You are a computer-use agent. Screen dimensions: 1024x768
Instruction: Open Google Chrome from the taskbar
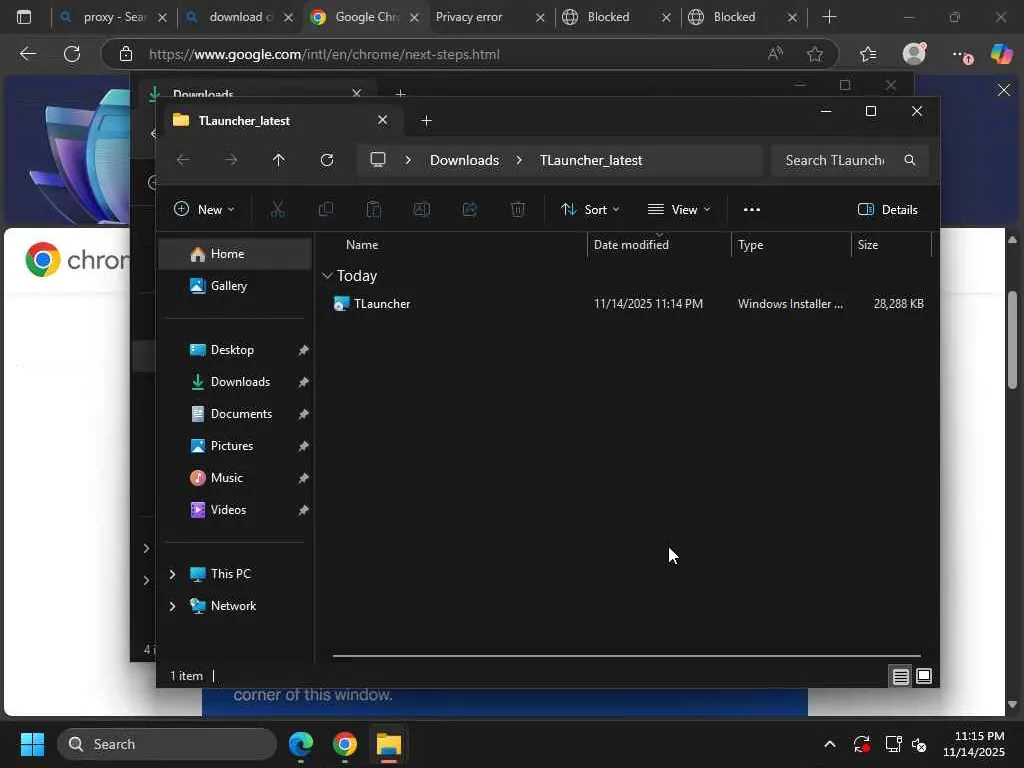coord(344,744)
